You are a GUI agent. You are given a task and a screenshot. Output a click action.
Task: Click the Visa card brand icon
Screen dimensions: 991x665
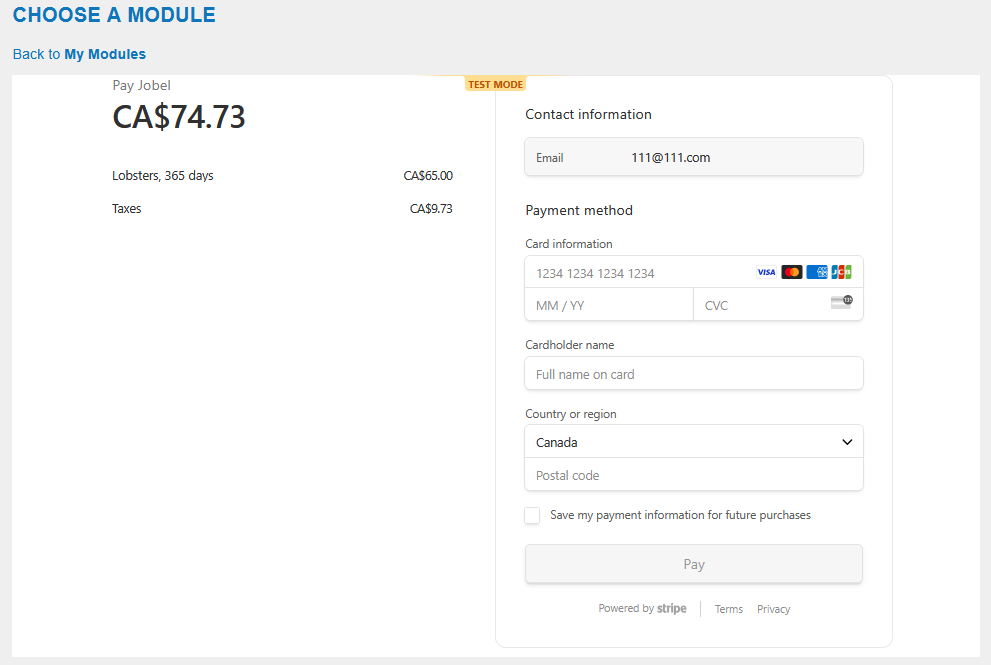point(766,271)
